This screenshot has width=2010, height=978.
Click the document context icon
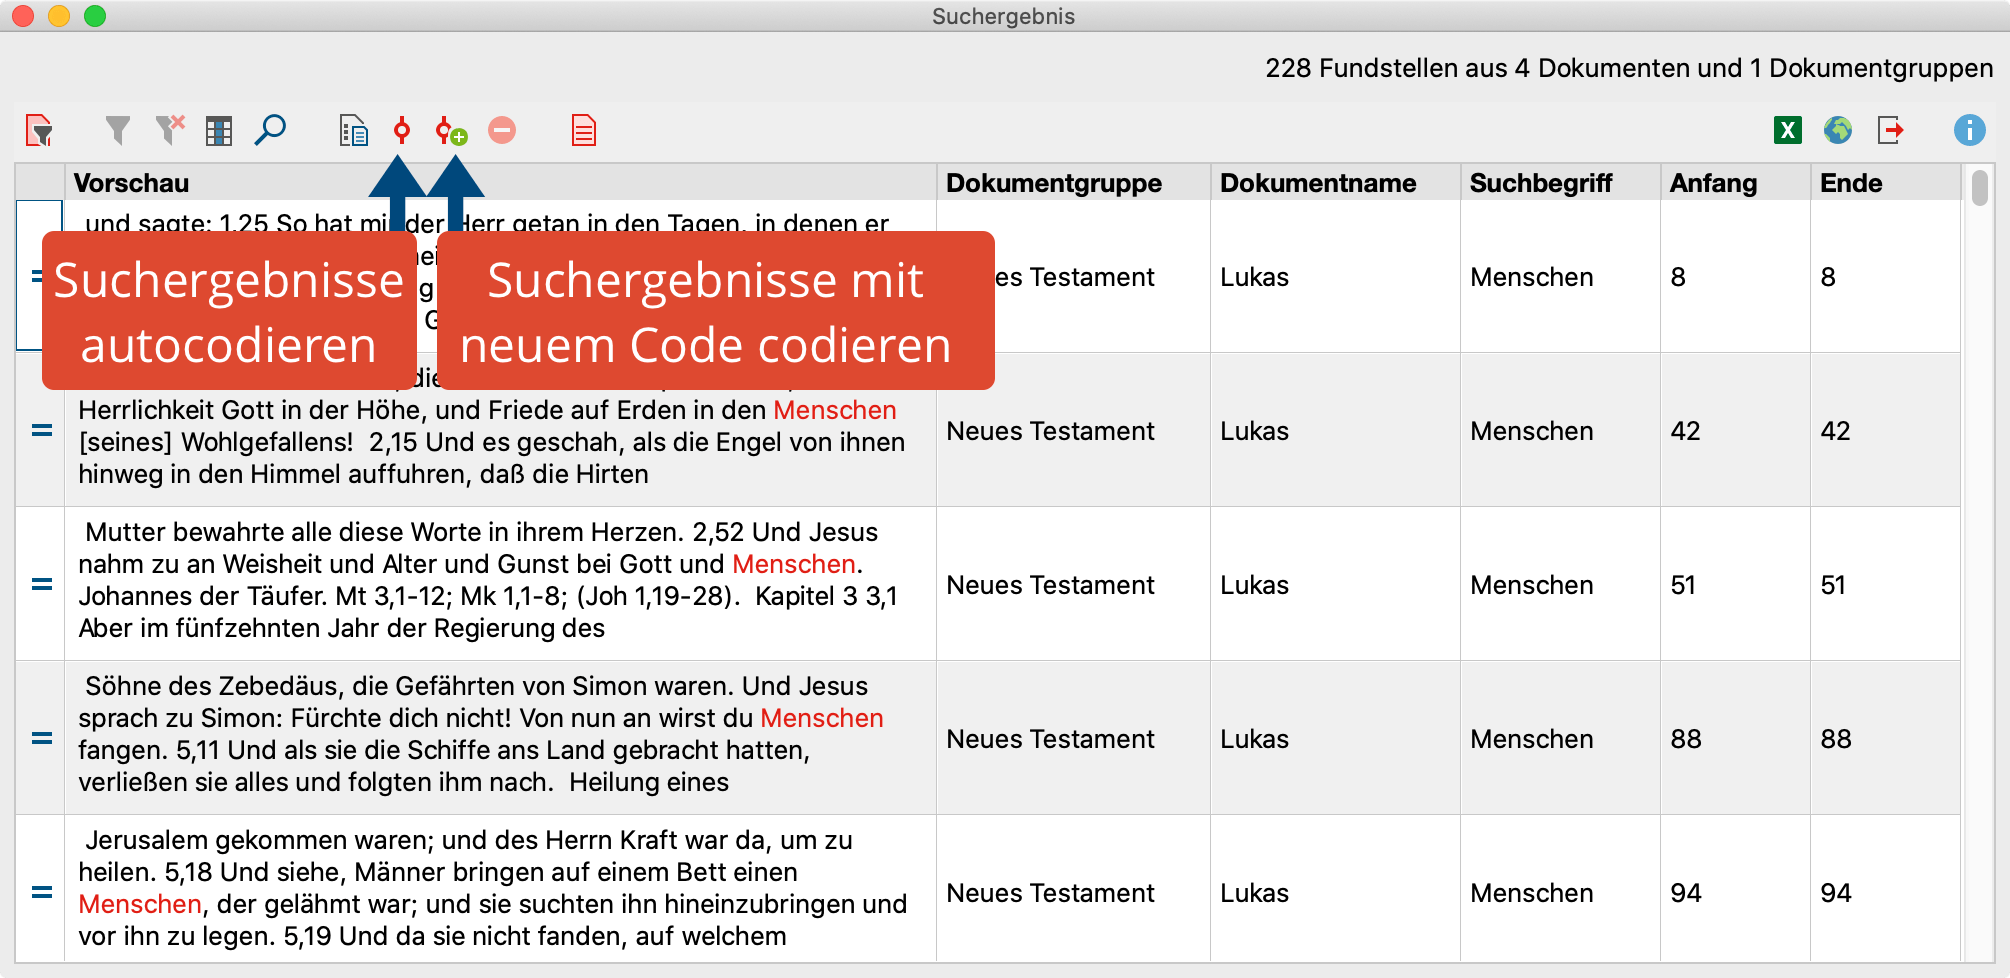point(354,130)
